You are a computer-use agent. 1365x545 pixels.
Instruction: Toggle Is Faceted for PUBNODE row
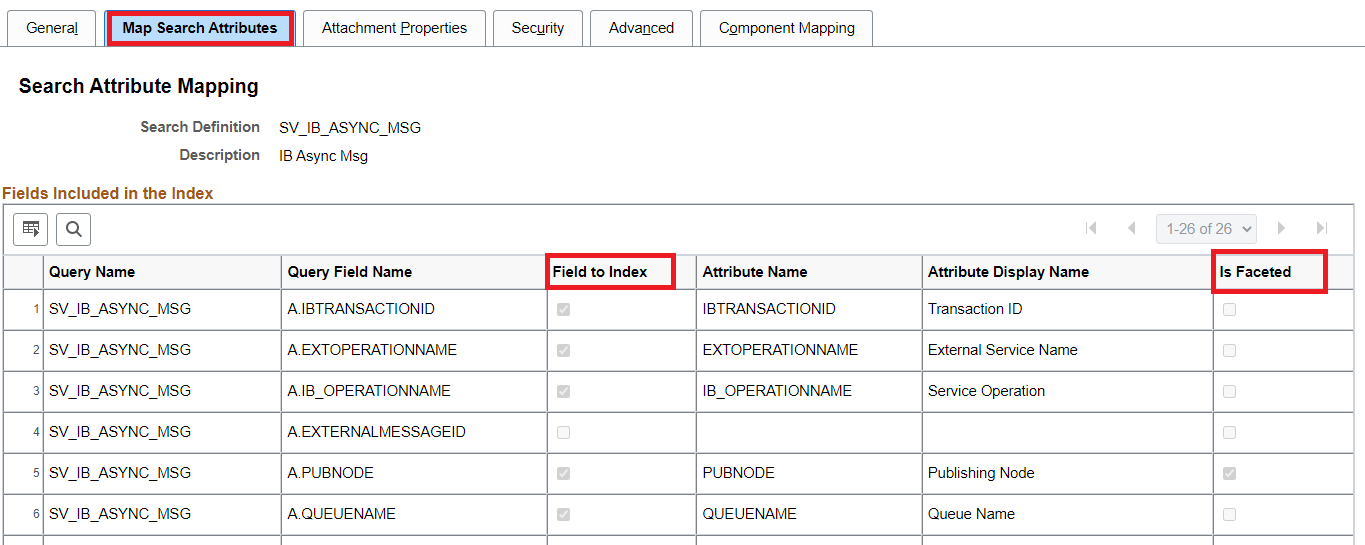point(1229,473)
